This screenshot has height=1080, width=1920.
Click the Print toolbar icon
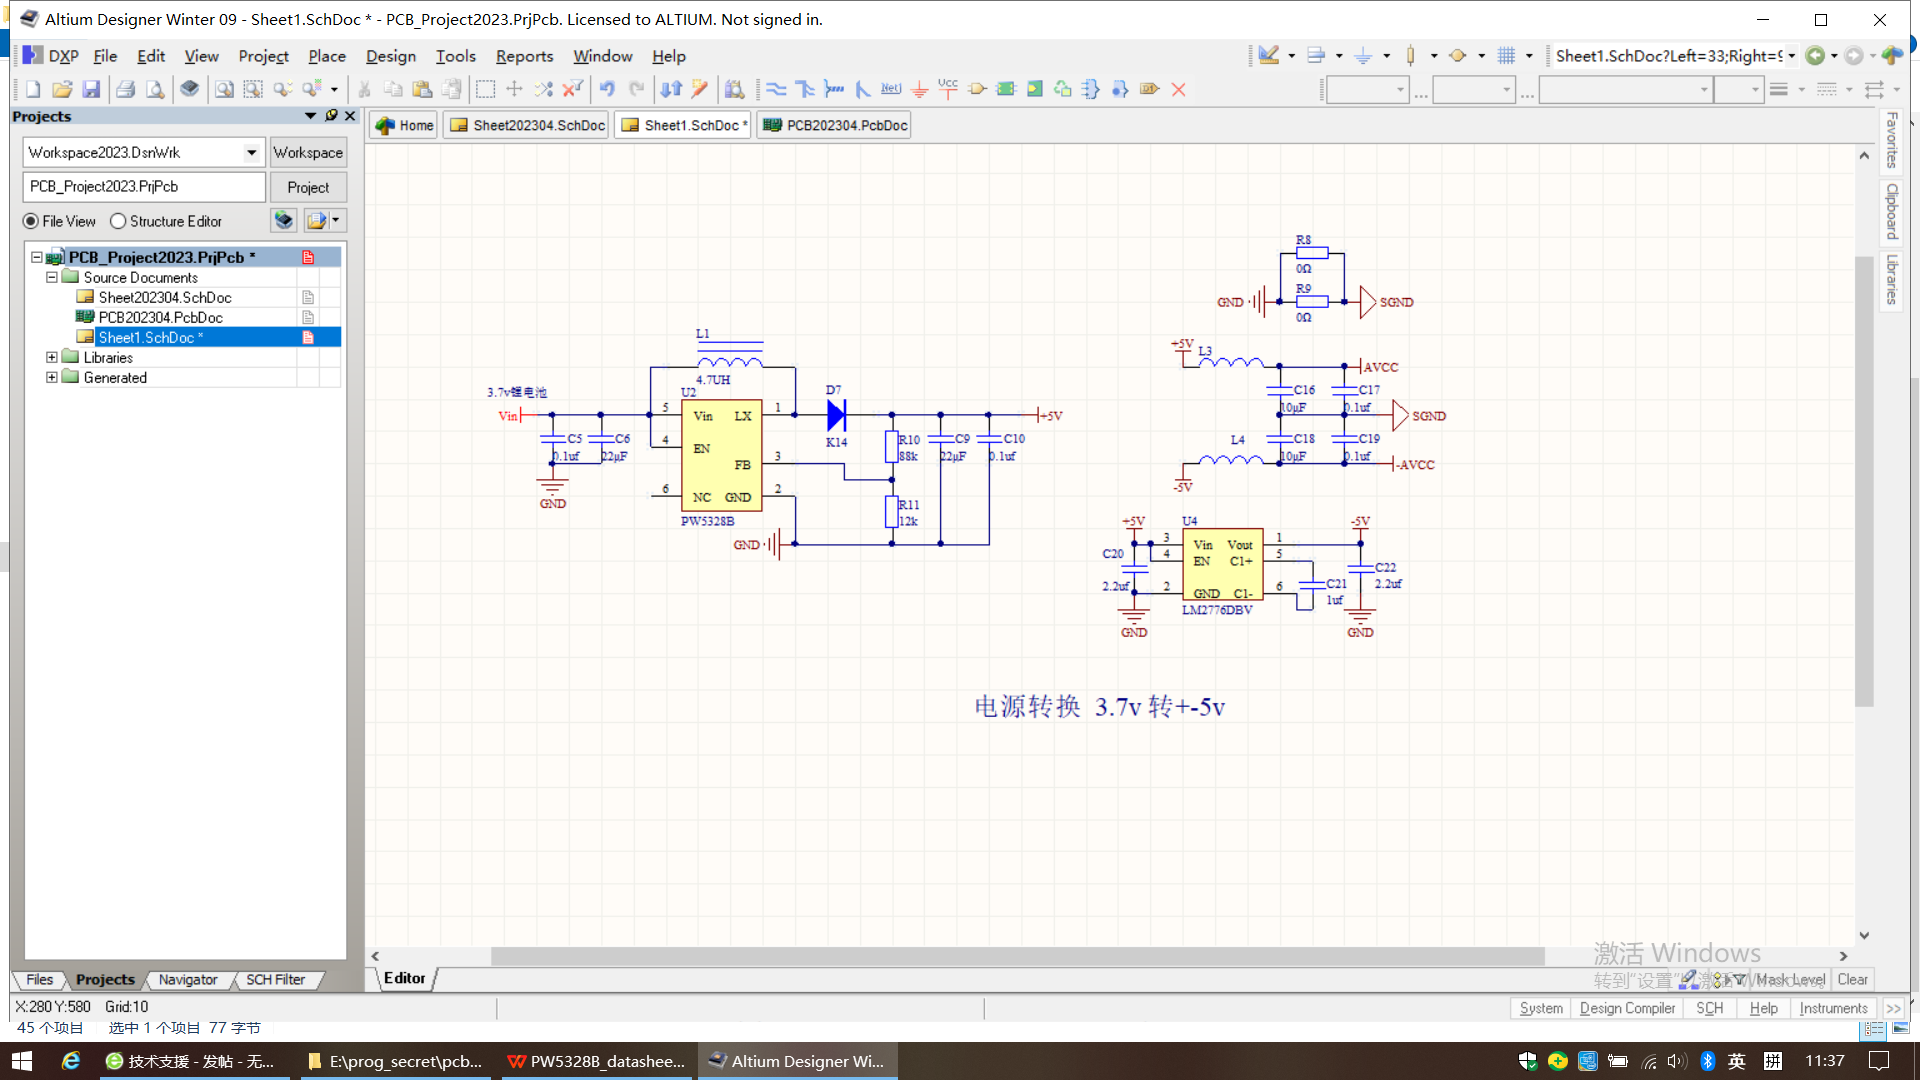[x=125, y=89]
